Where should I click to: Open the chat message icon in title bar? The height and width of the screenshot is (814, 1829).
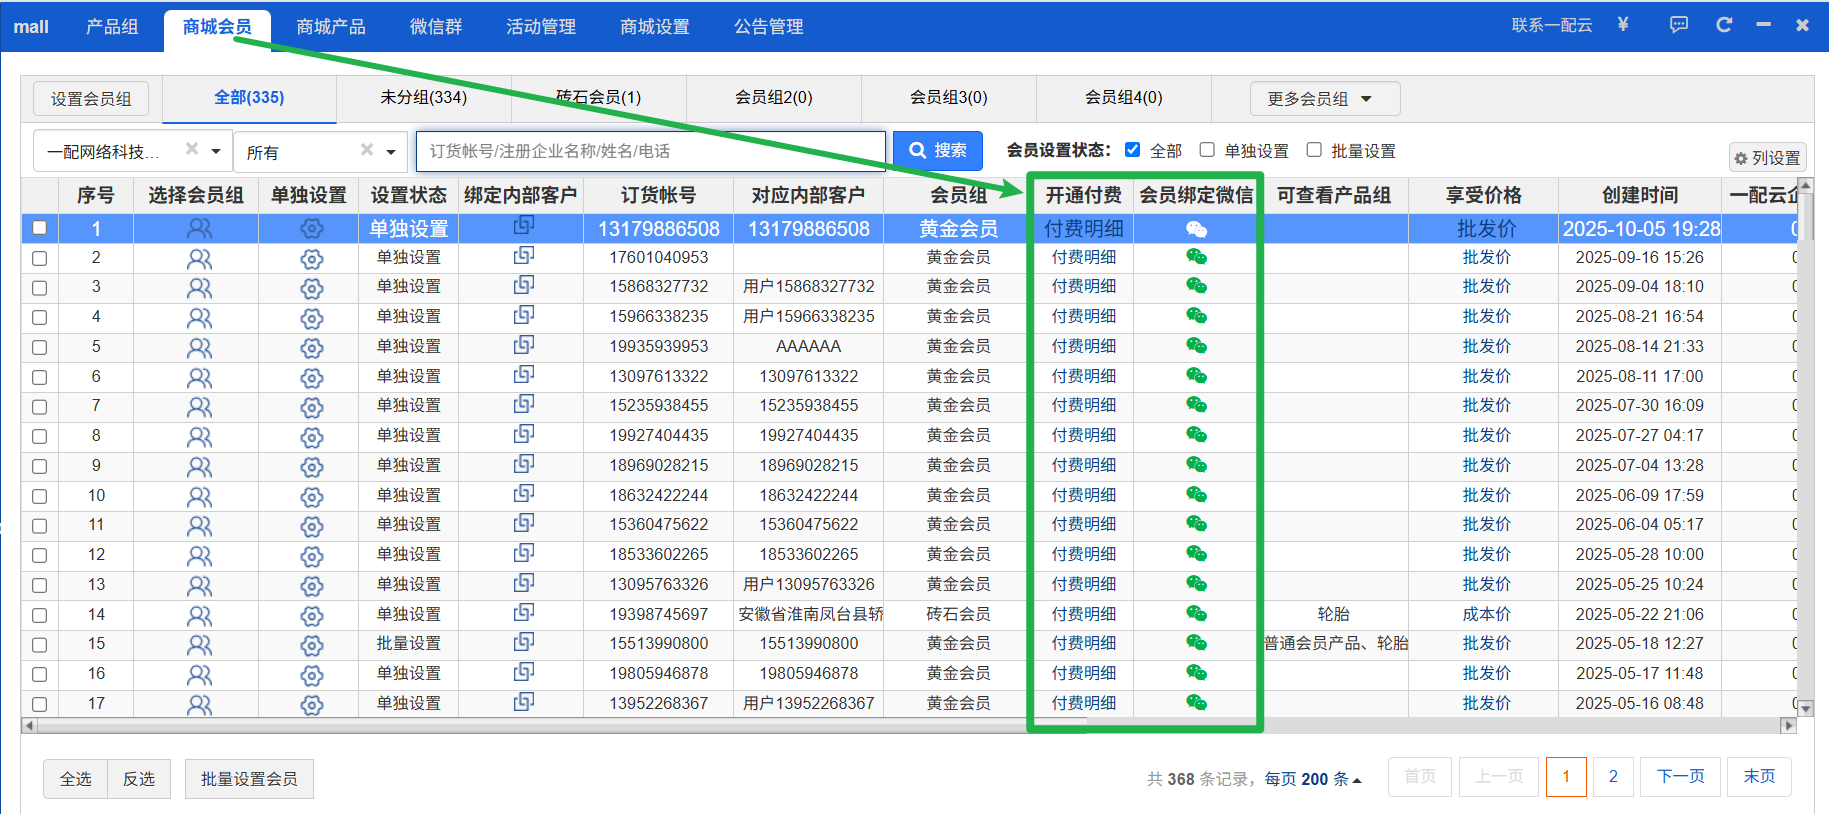coord(1679,25)
